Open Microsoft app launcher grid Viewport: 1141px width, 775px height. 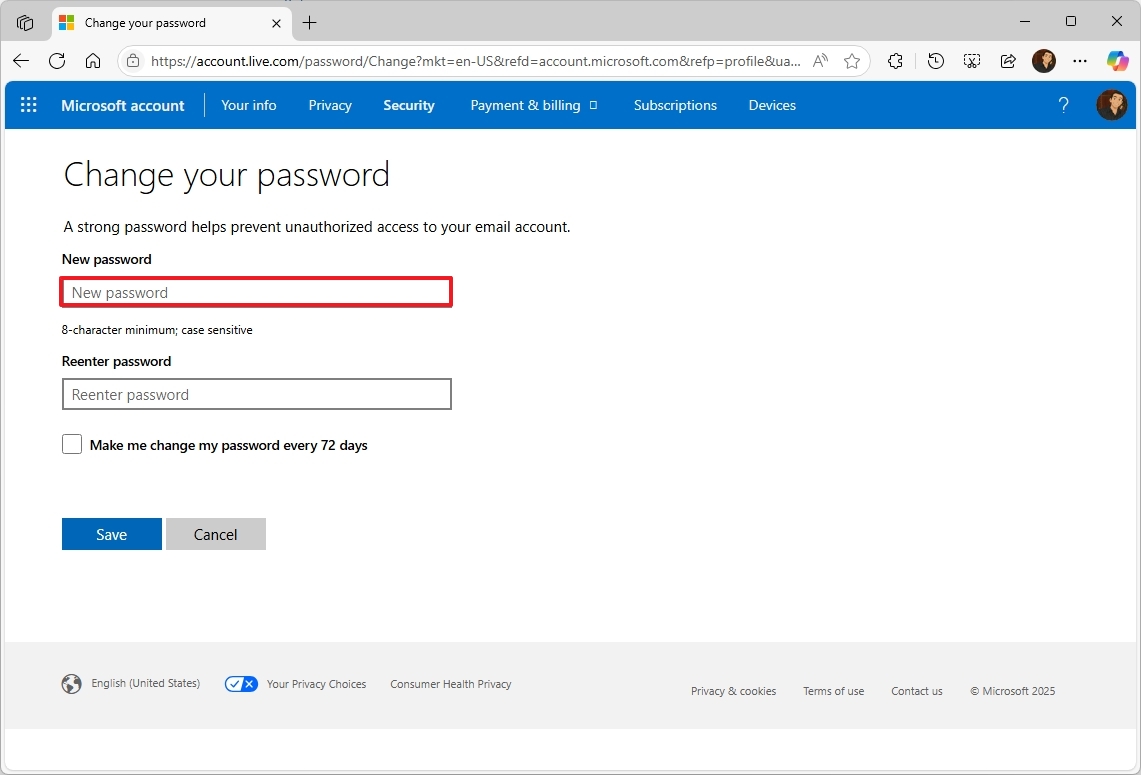(28, 105)
